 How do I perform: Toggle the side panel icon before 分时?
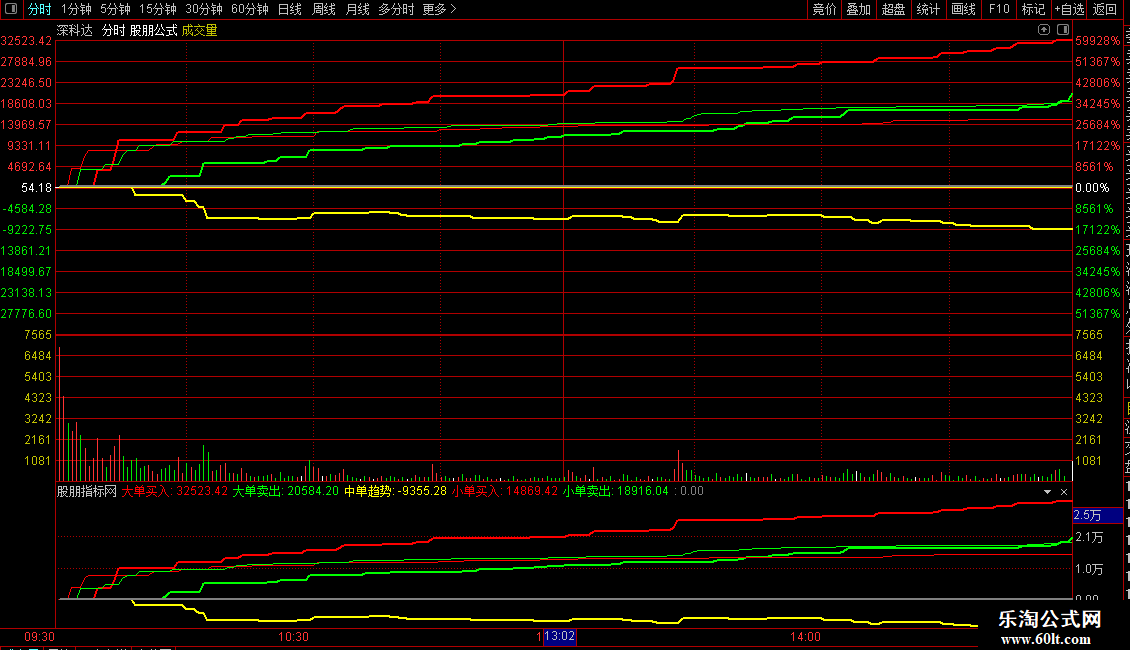click(11, 9)
